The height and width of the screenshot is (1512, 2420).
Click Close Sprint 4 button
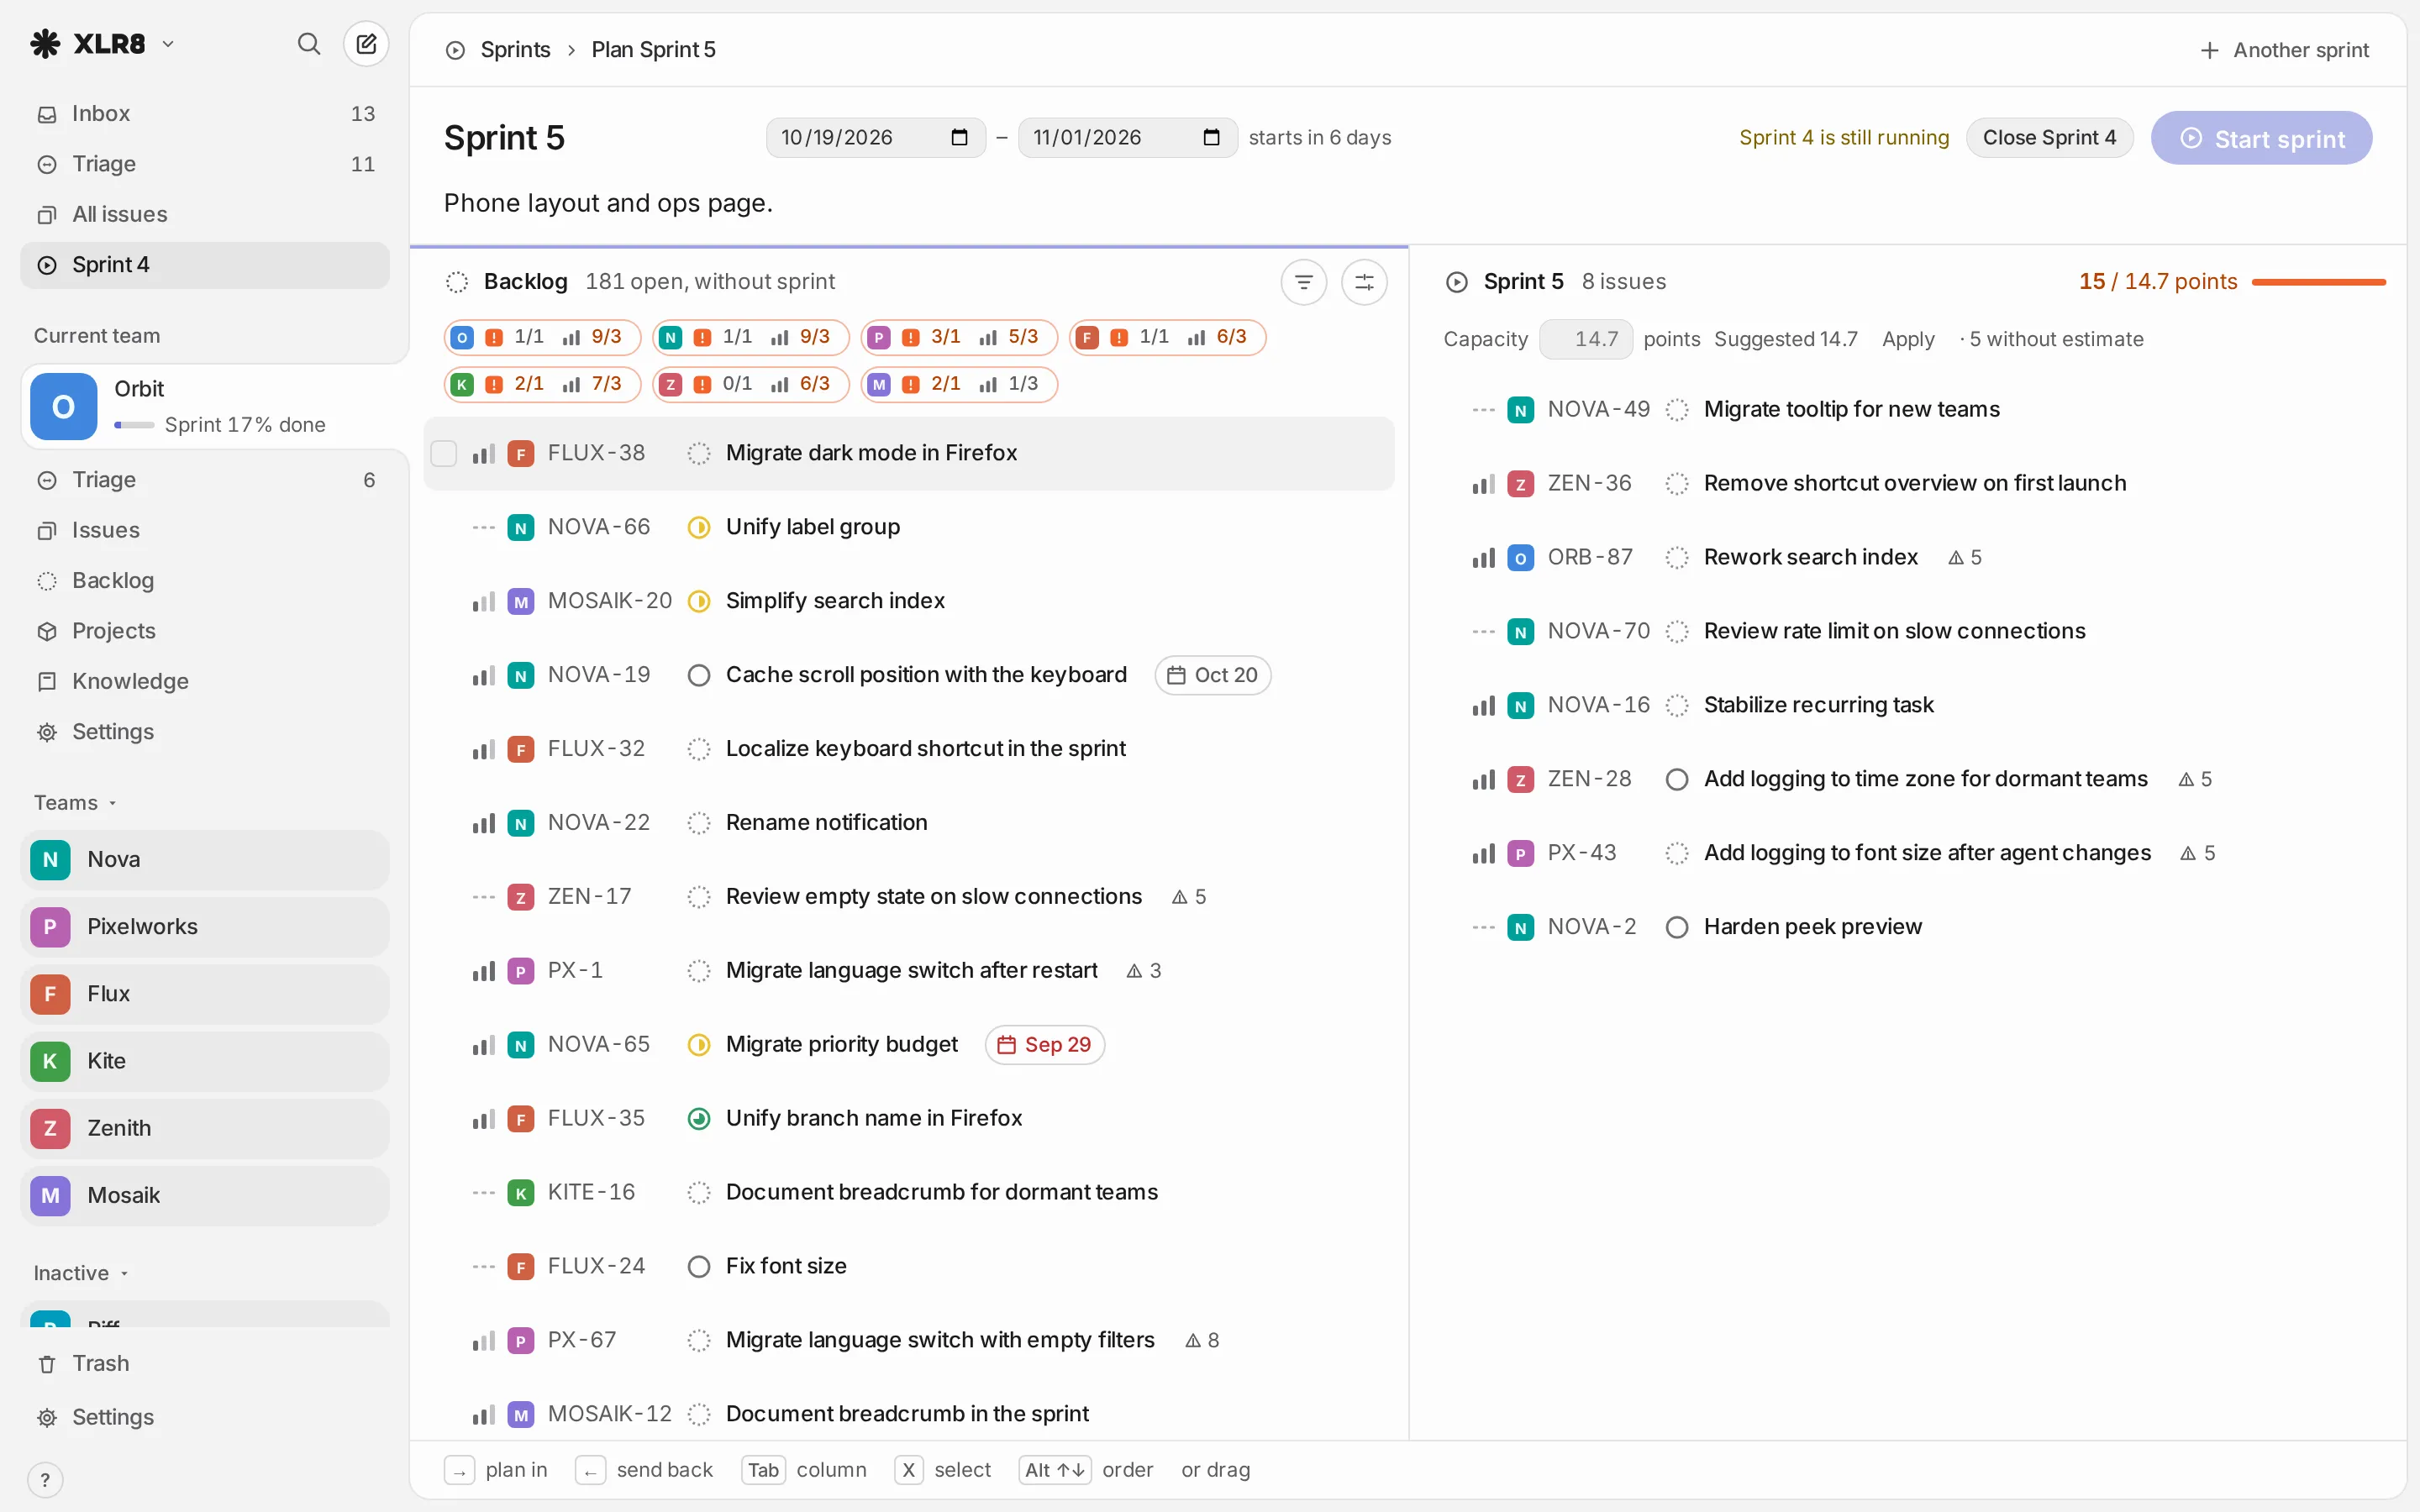(2049, 138)
